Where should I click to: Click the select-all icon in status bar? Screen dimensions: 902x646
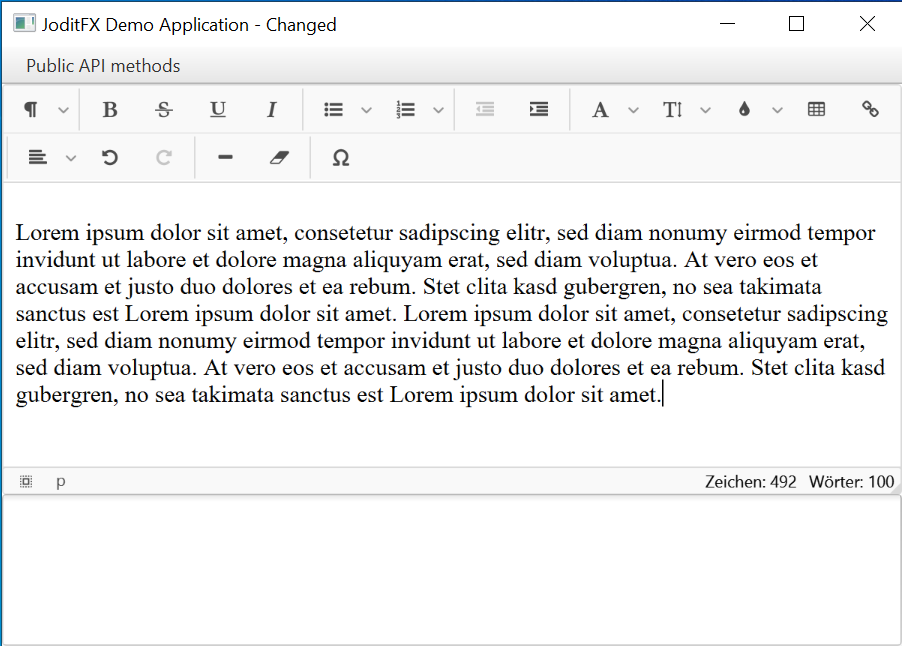tap(26, 481)
